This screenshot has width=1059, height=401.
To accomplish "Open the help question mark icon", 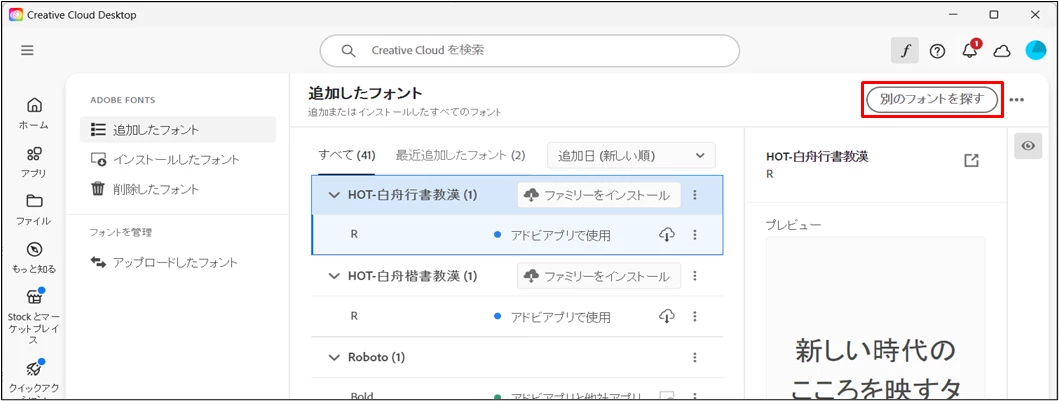I will point(937,51).
